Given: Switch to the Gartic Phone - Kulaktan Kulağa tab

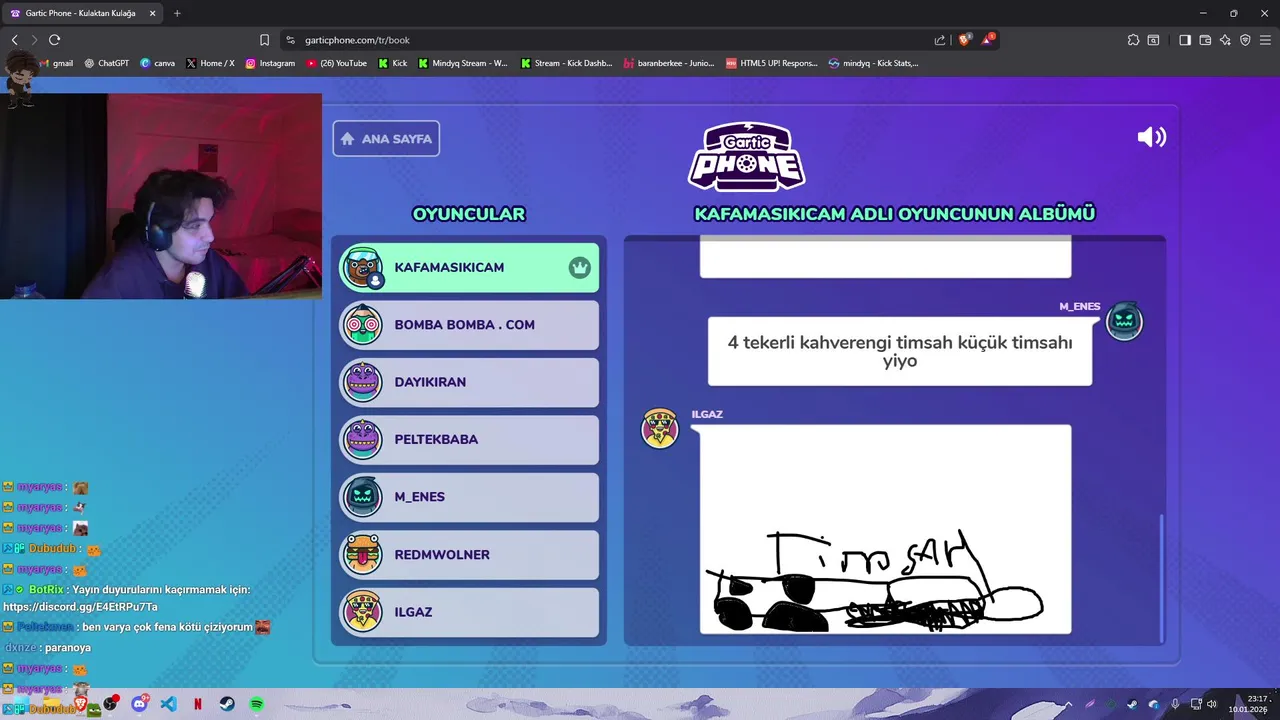Looking at the screenshot, I should coord(82,13).
